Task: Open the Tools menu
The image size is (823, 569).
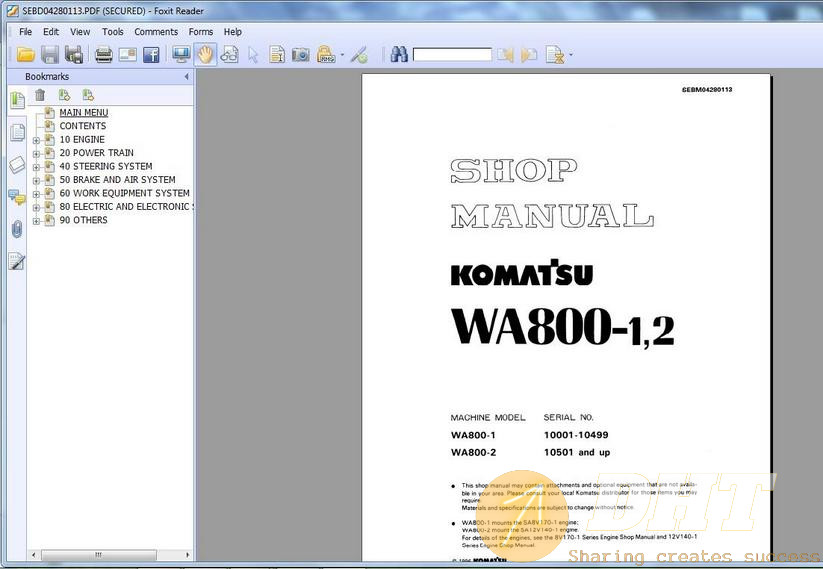Action: click(112, 31)
